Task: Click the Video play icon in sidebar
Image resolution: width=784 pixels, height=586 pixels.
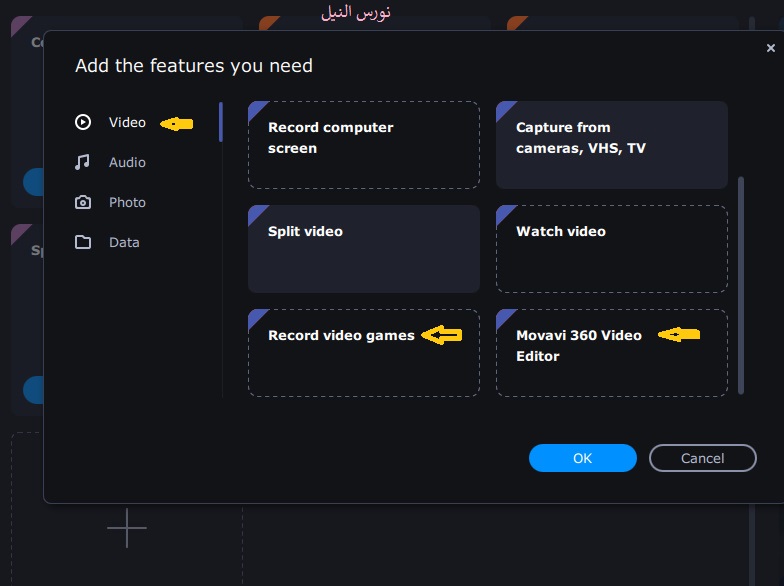Action: [83, 122]
